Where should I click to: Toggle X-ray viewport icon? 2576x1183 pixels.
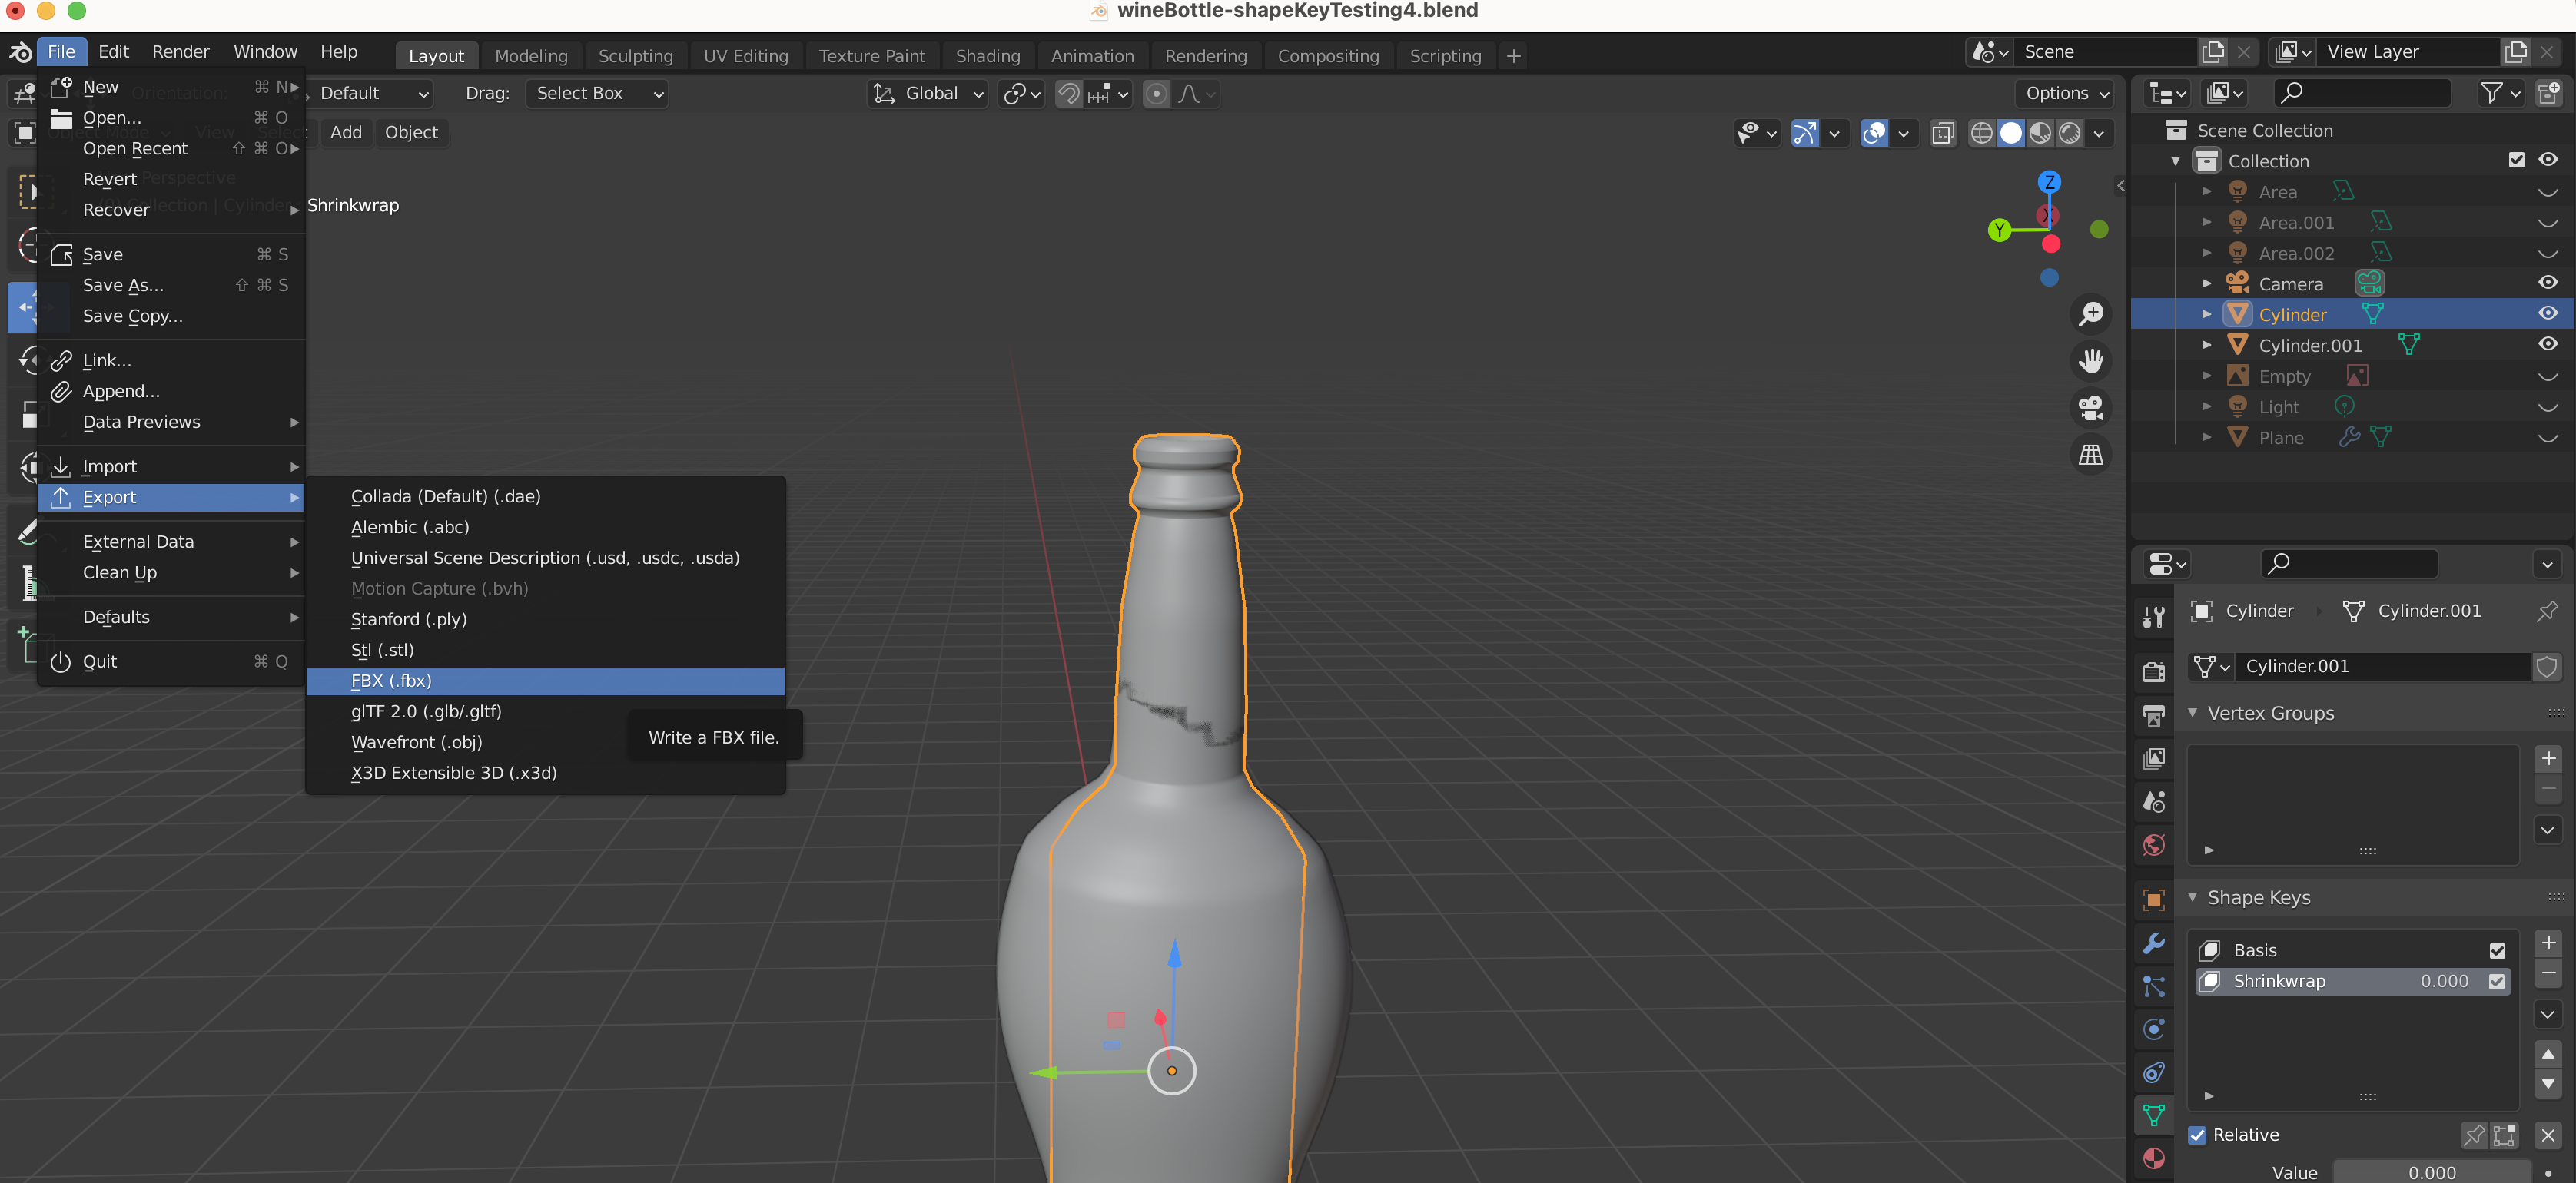1942,133
